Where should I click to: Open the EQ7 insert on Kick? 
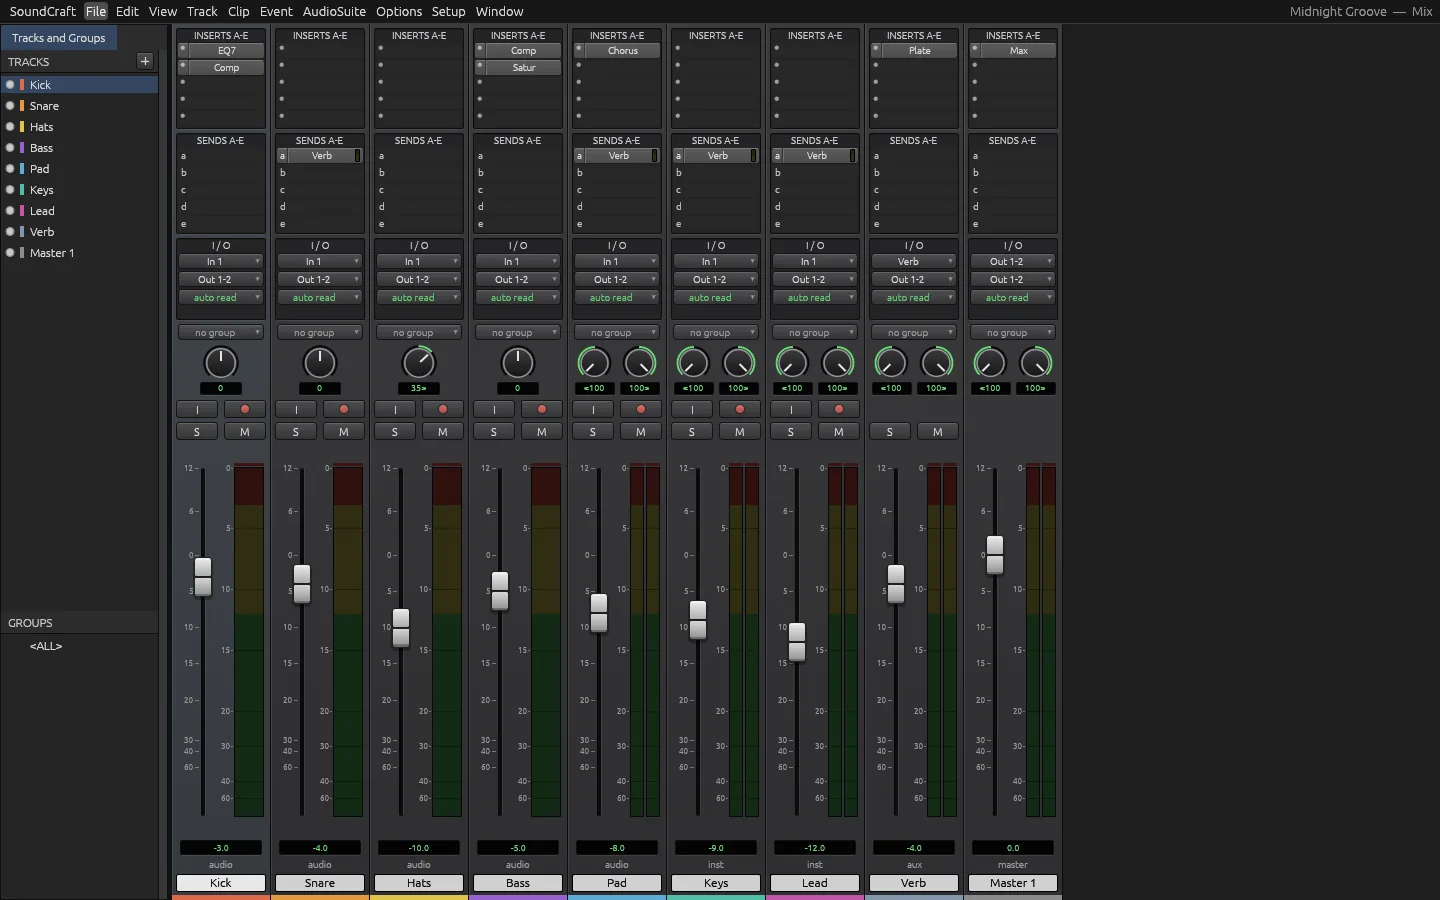227,50
